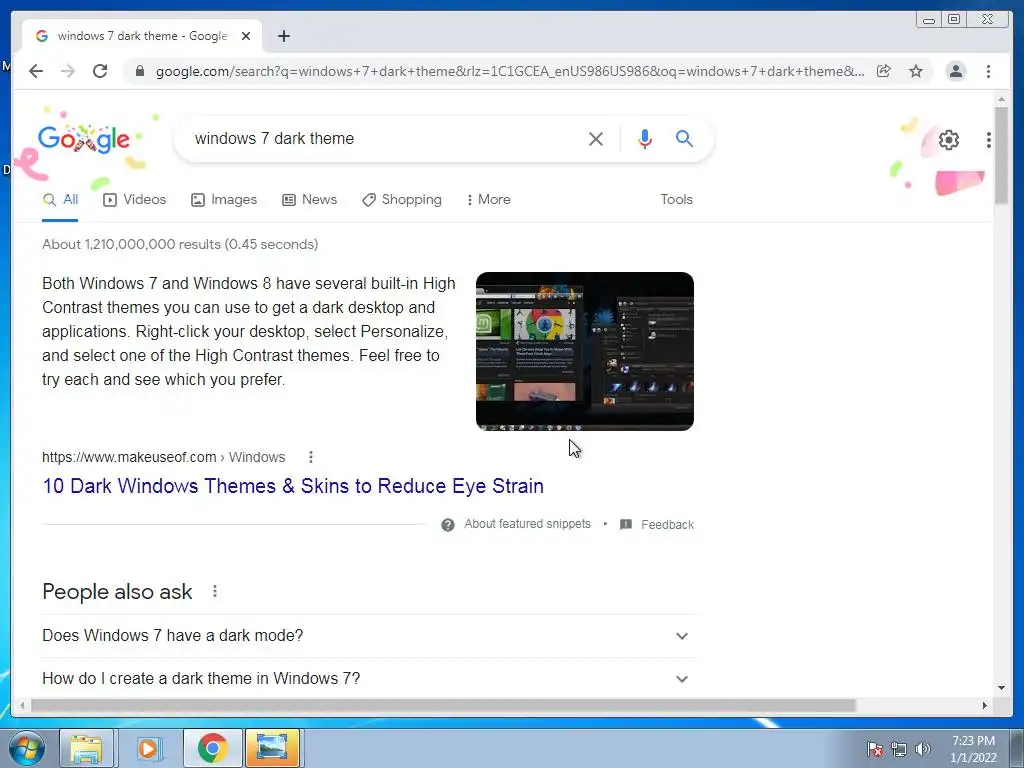The width and height of the screenshot is (1024, 768).
Task: Open the taskbar clock showing 7:23 PM
Action: click(973, 749)
